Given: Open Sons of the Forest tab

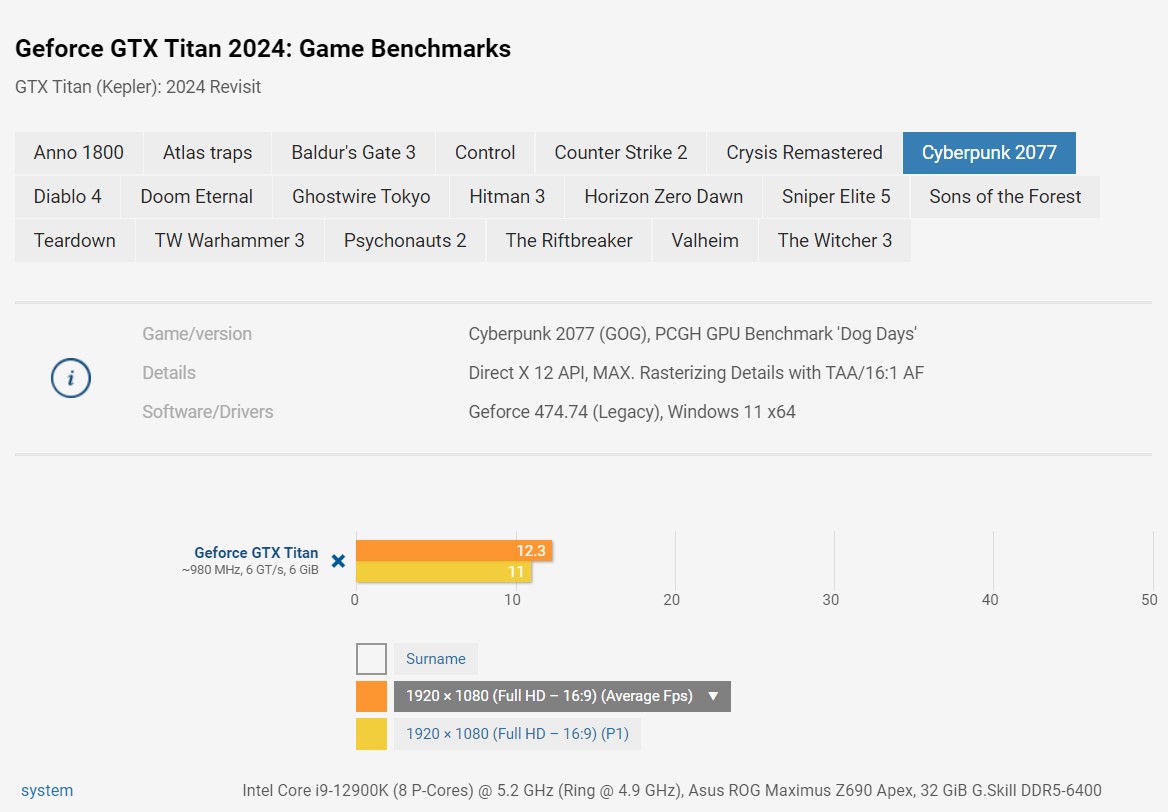Looking at the screenshot, I should pos(1005,197).
